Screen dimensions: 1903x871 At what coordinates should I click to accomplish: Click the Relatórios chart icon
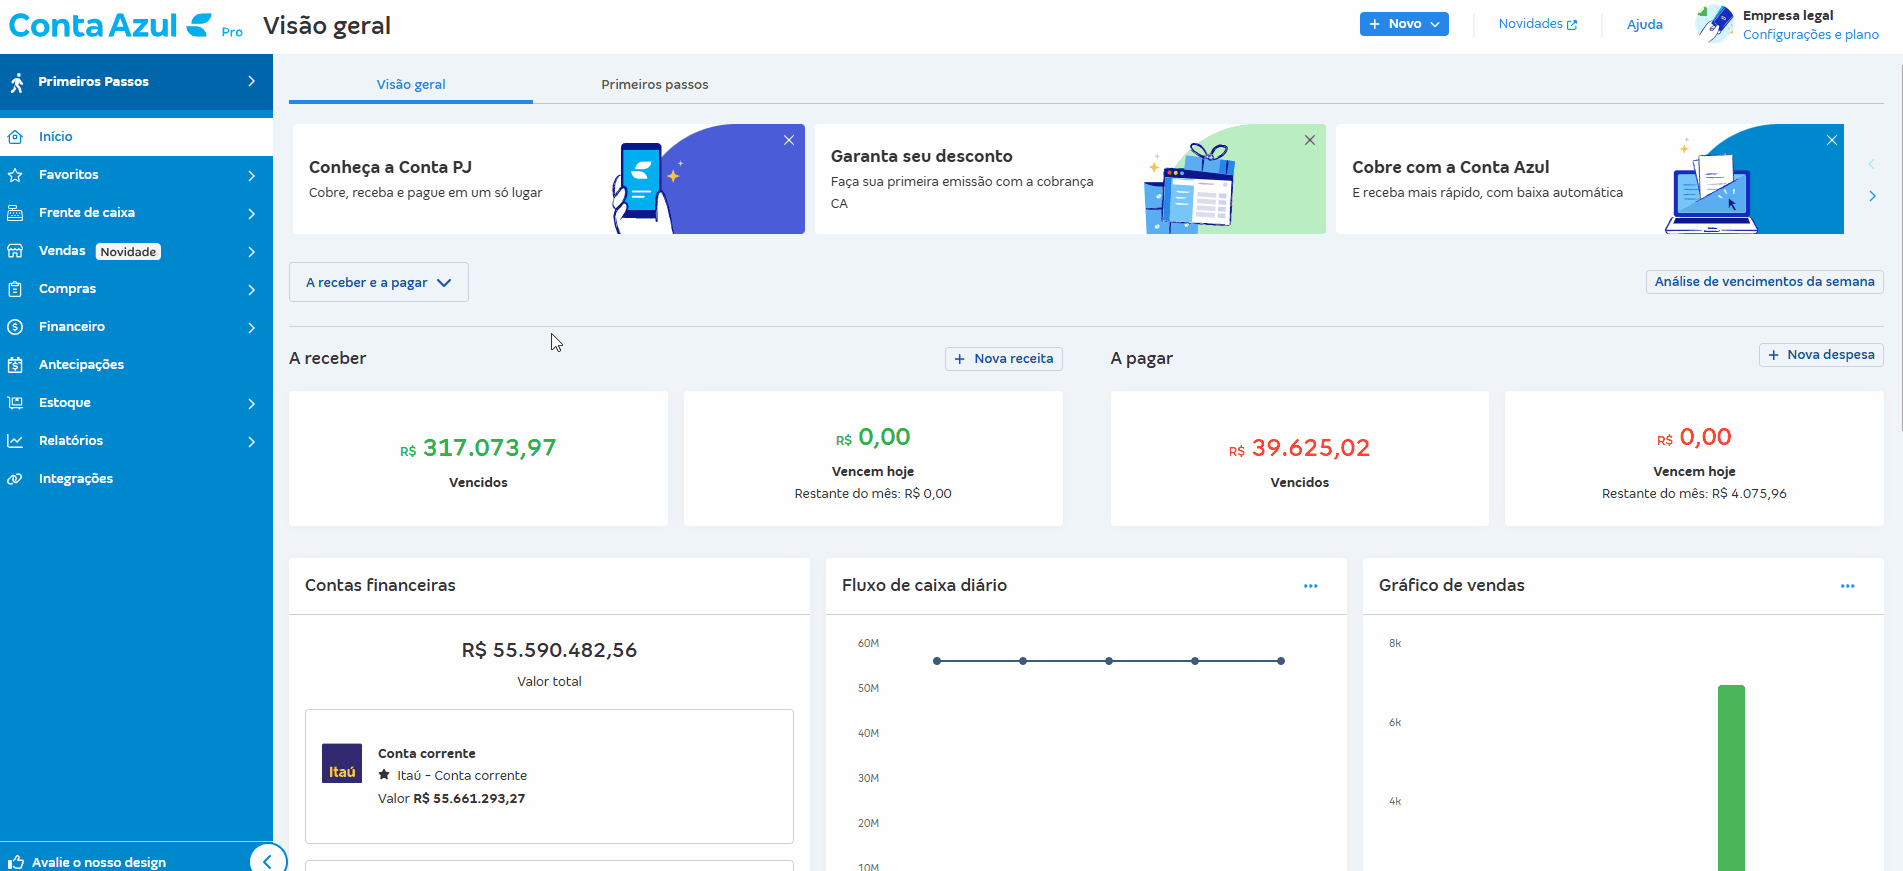(15, 441)
